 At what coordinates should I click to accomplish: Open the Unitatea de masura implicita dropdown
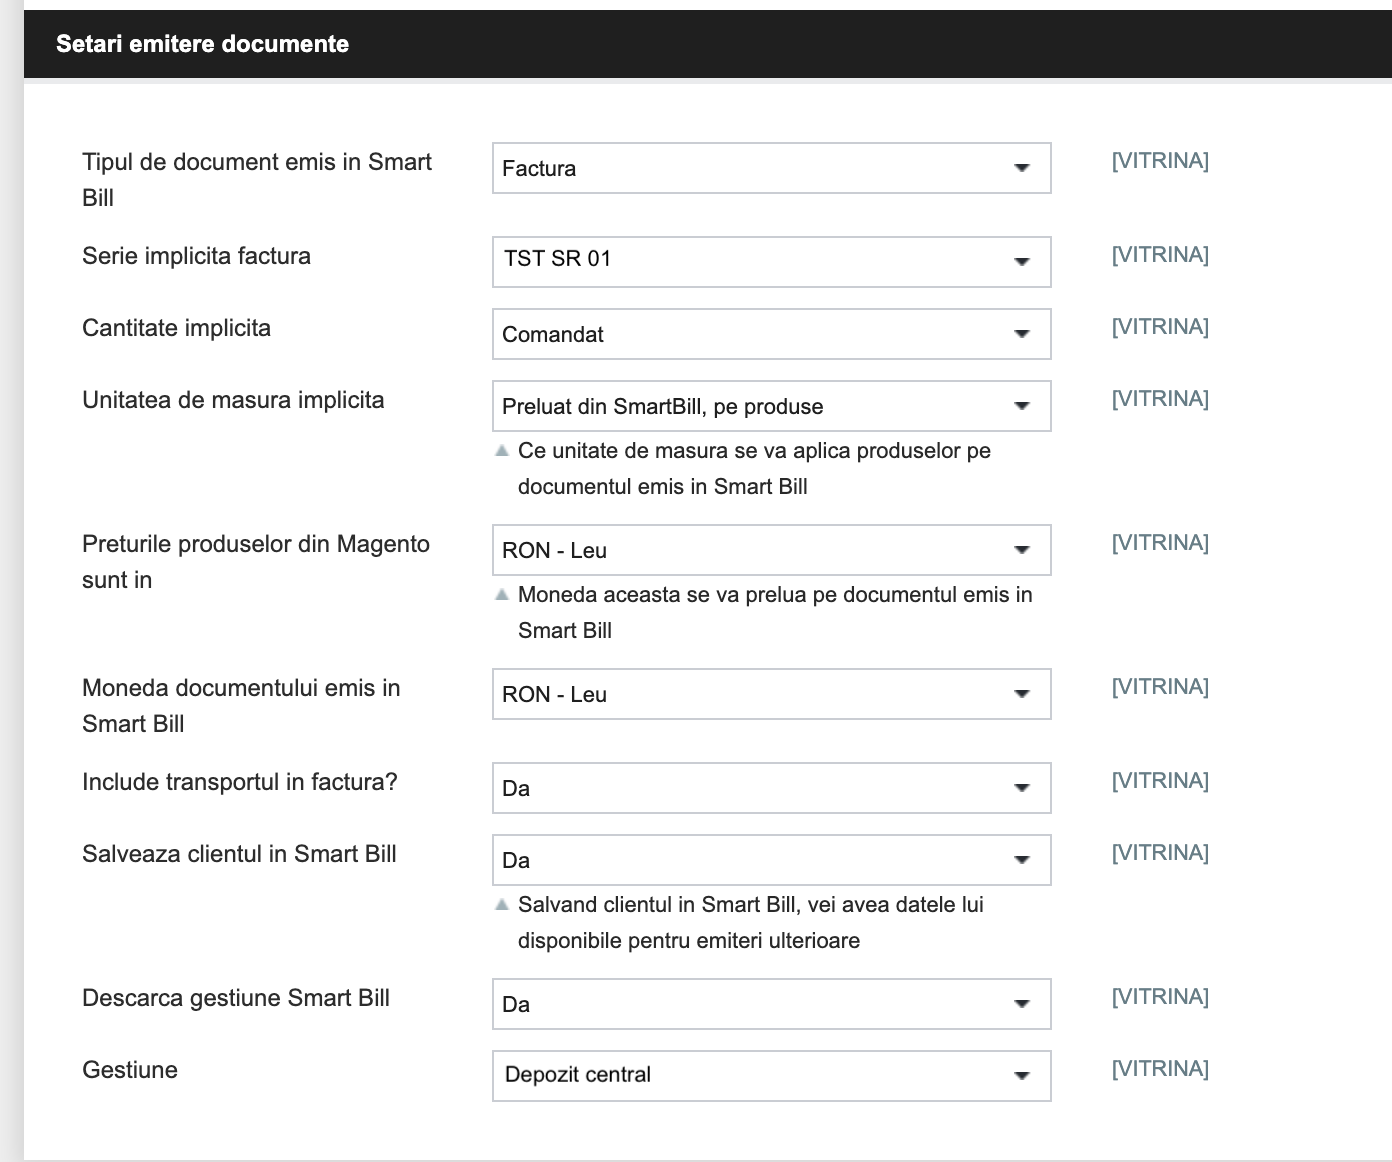[x=771, y=406]
